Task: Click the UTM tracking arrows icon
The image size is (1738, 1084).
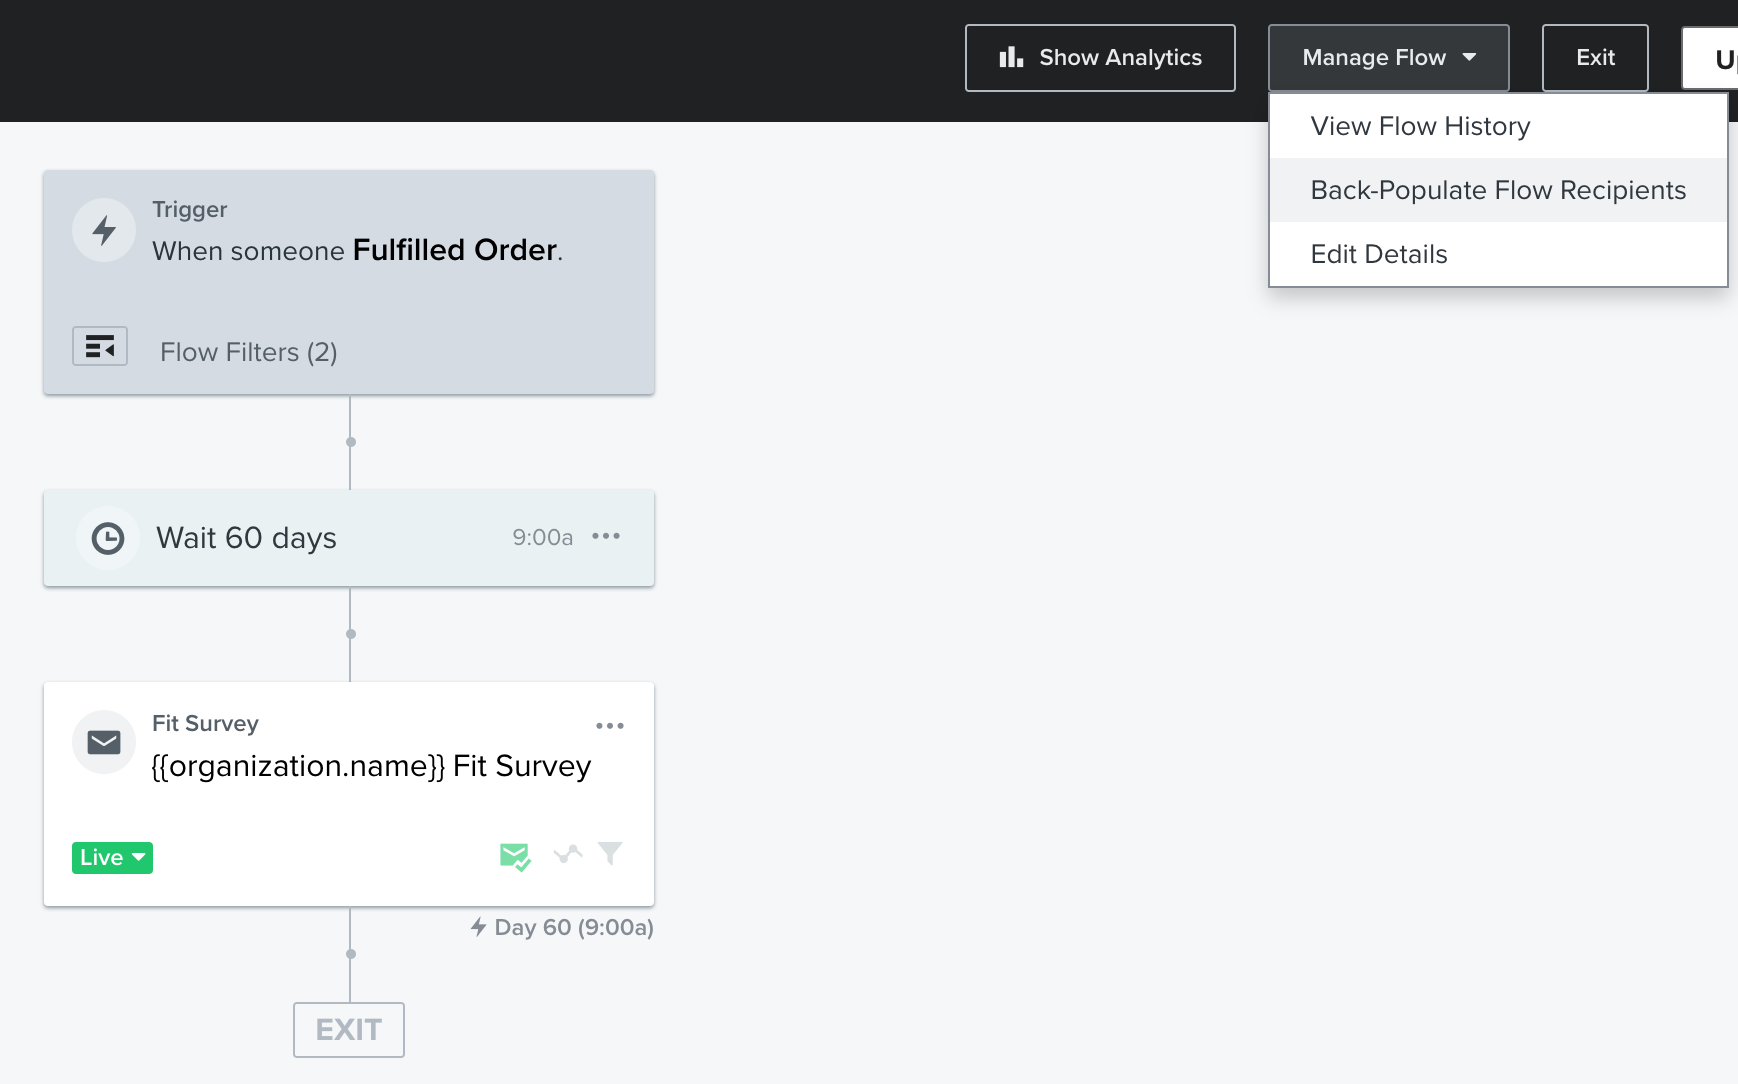Action: click(x=568, y=854)
